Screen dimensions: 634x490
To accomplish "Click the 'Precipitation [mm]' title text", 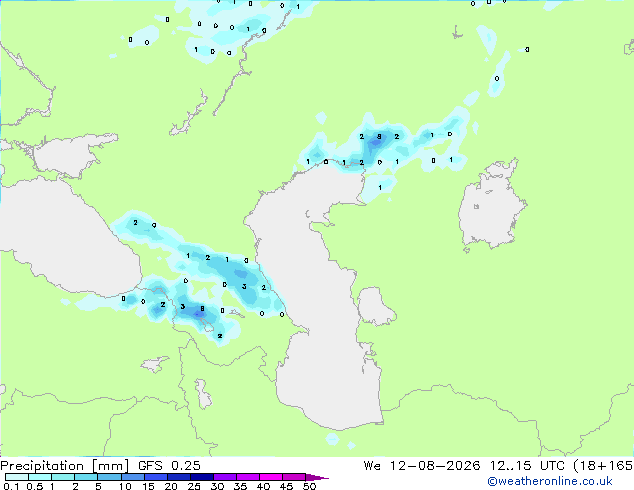I will [64, 466].
